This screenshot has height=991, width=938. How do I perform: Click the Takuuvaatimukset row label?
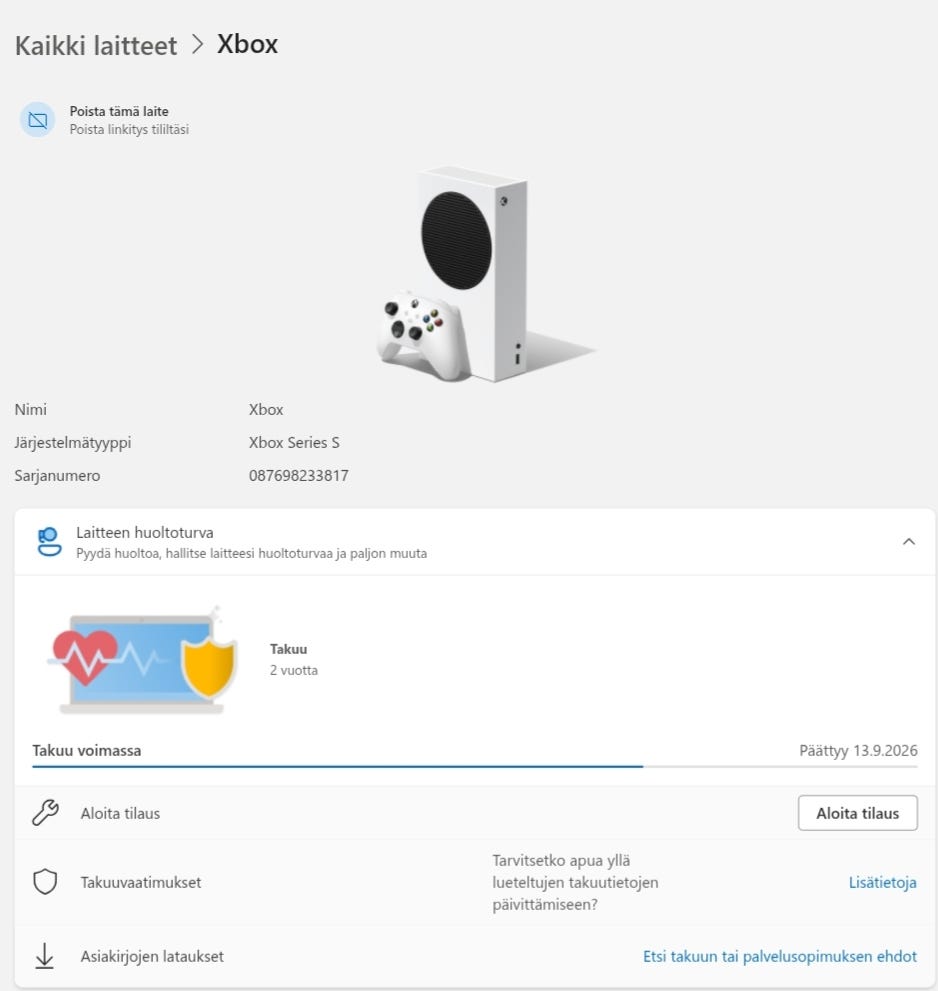click(x=141, y=882)
